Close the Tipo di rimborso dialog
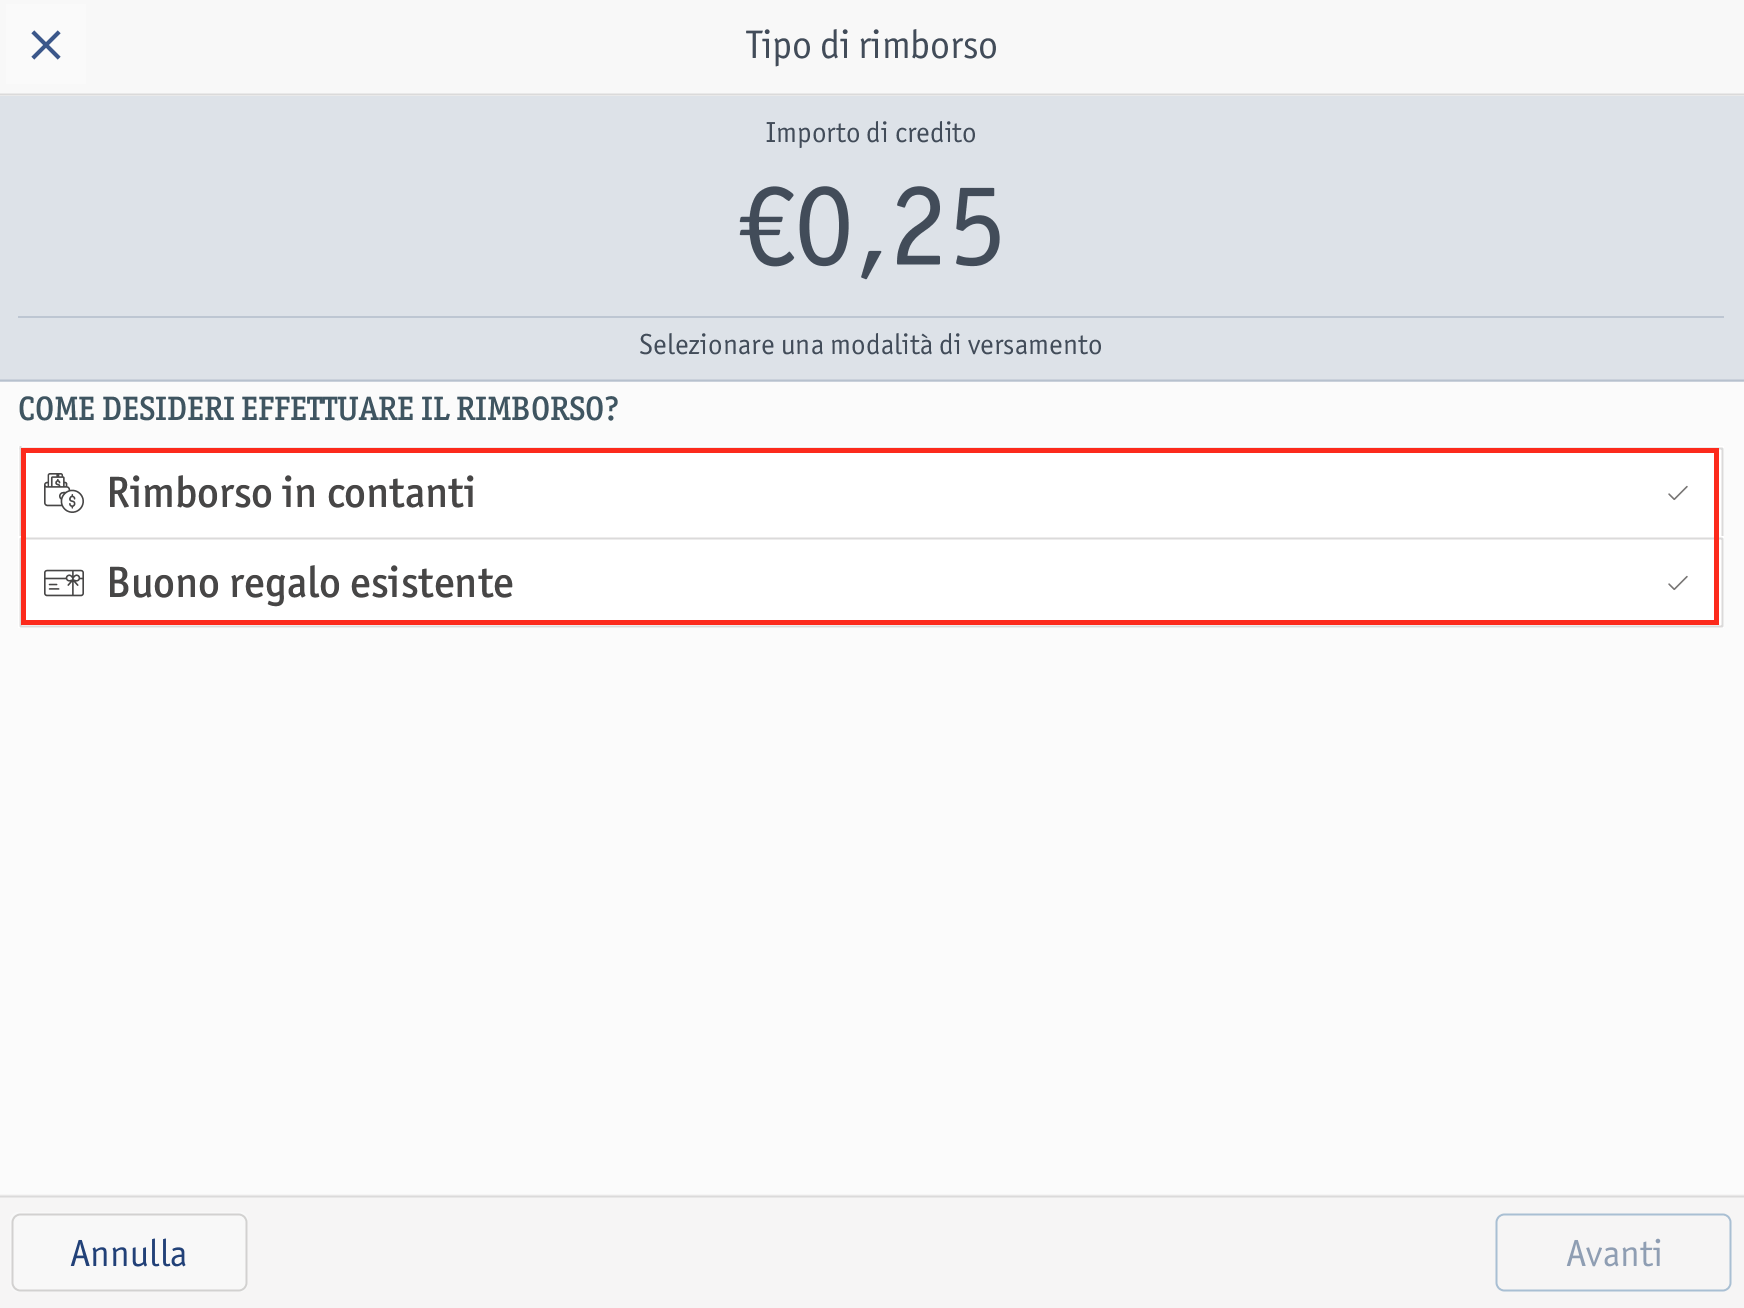 point(46,45)
